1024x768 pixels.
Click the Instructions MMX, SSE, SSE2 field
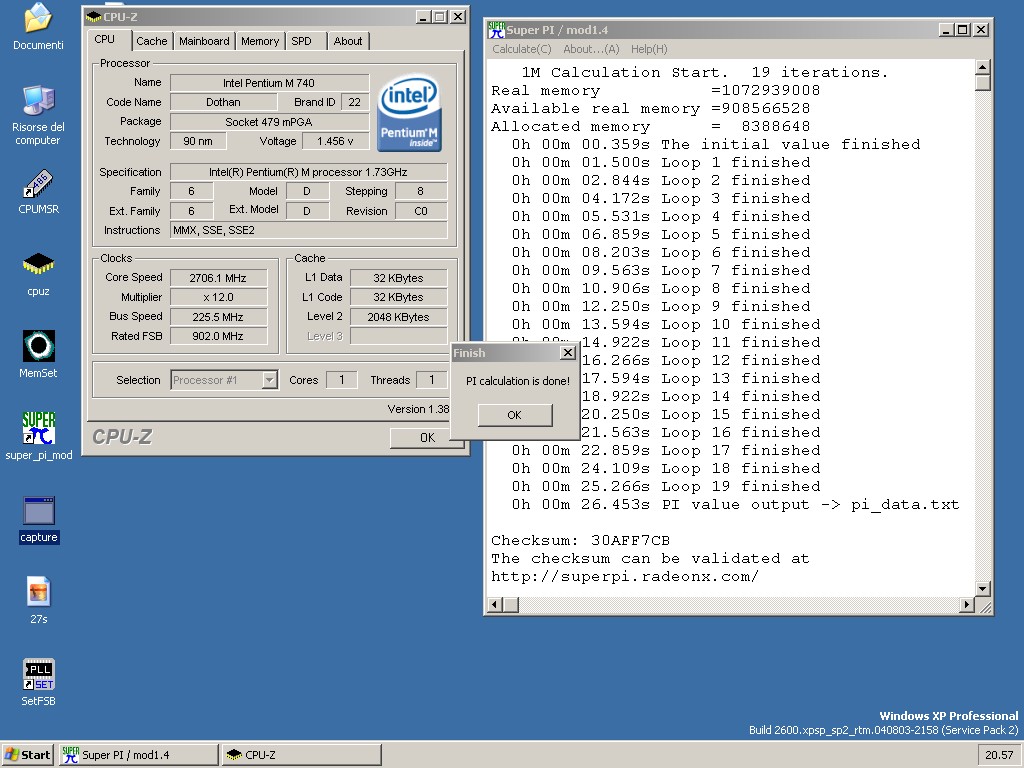pyautogui.click(x=308, y=230)
